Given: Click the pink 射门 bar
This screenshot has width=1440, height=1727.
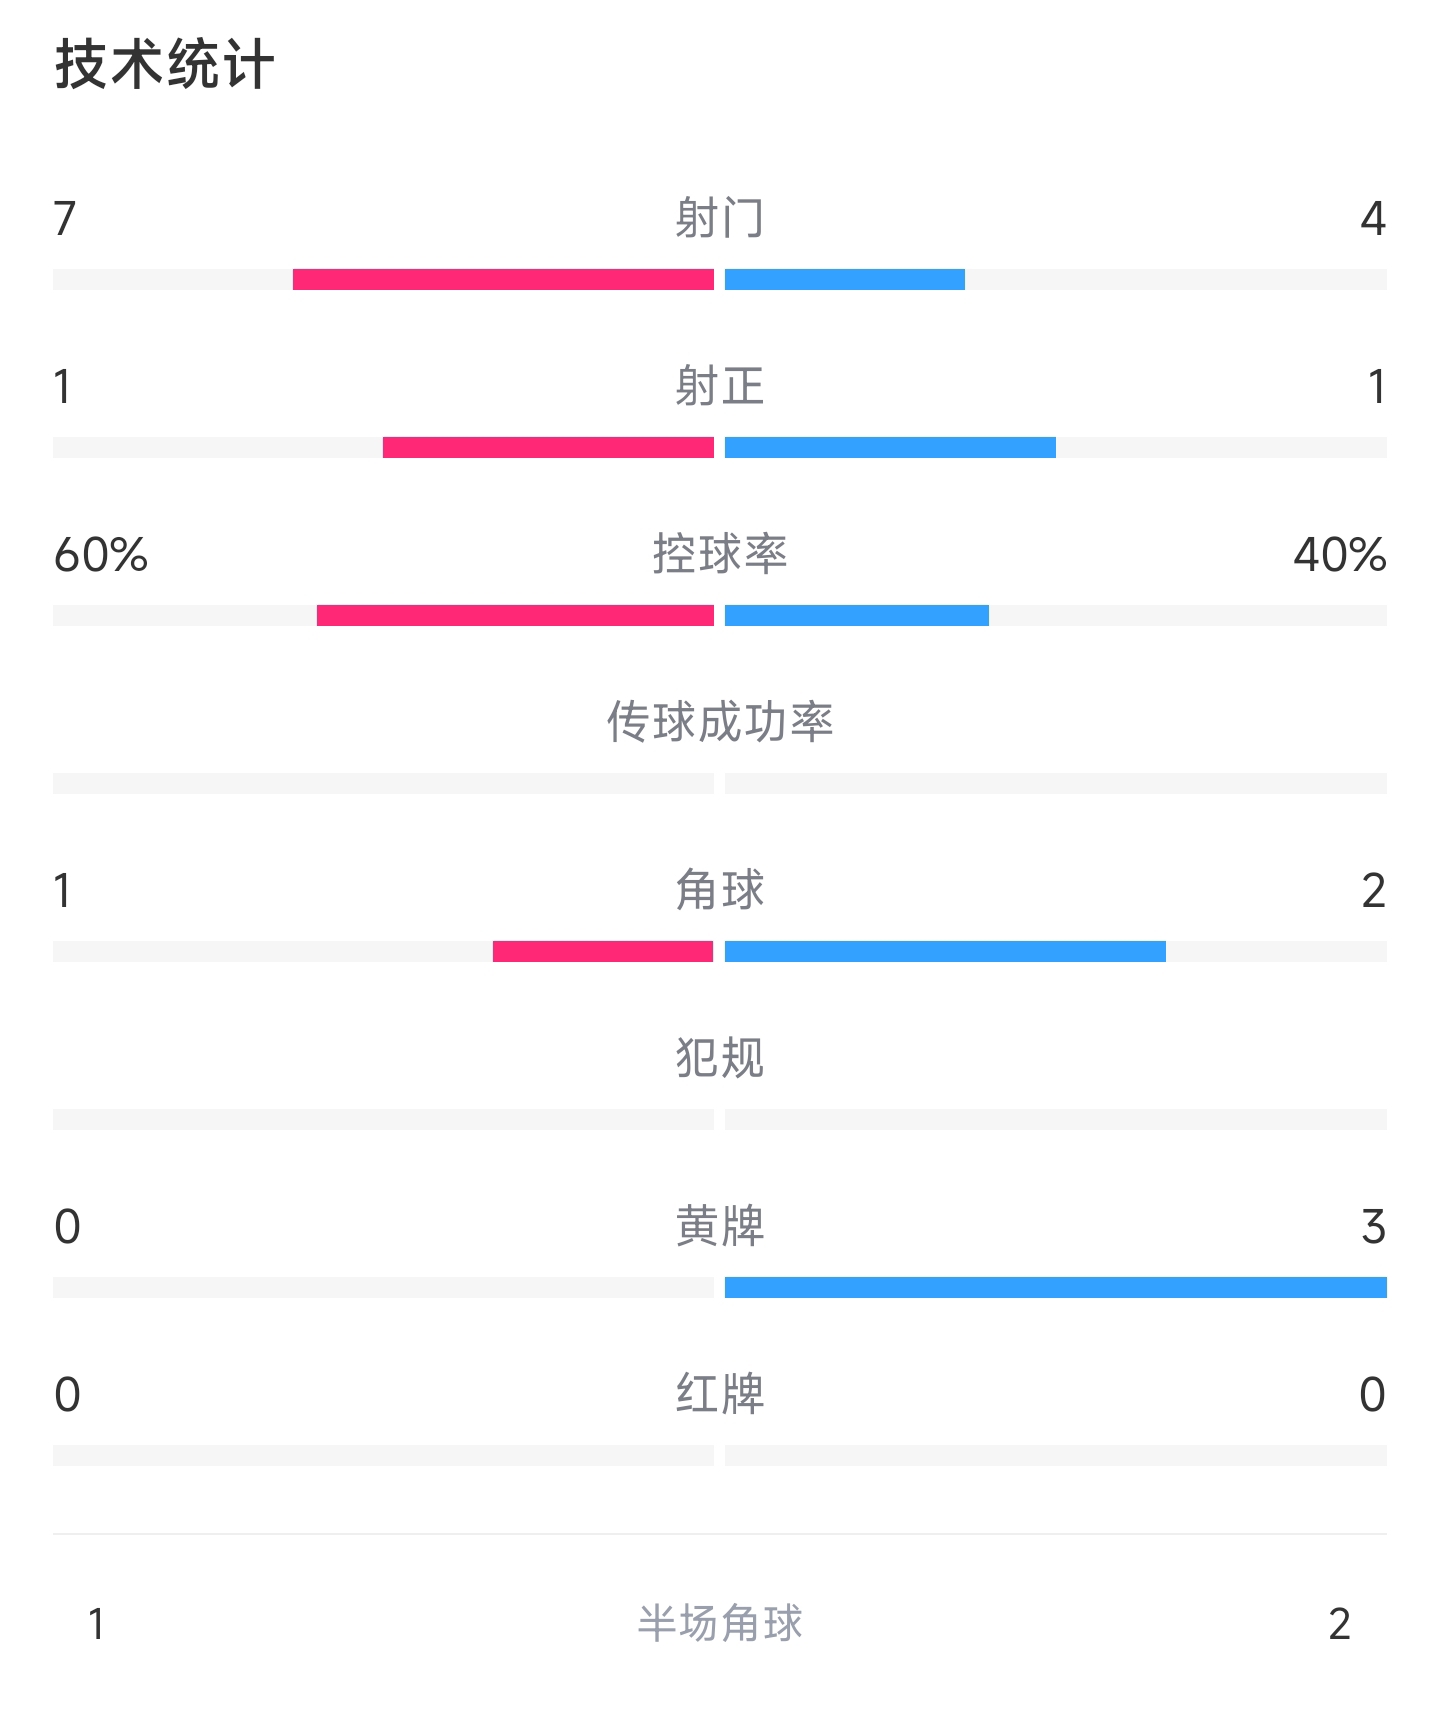Looking at the screenshot, I should pyautogui.click(x=503, y=279).
